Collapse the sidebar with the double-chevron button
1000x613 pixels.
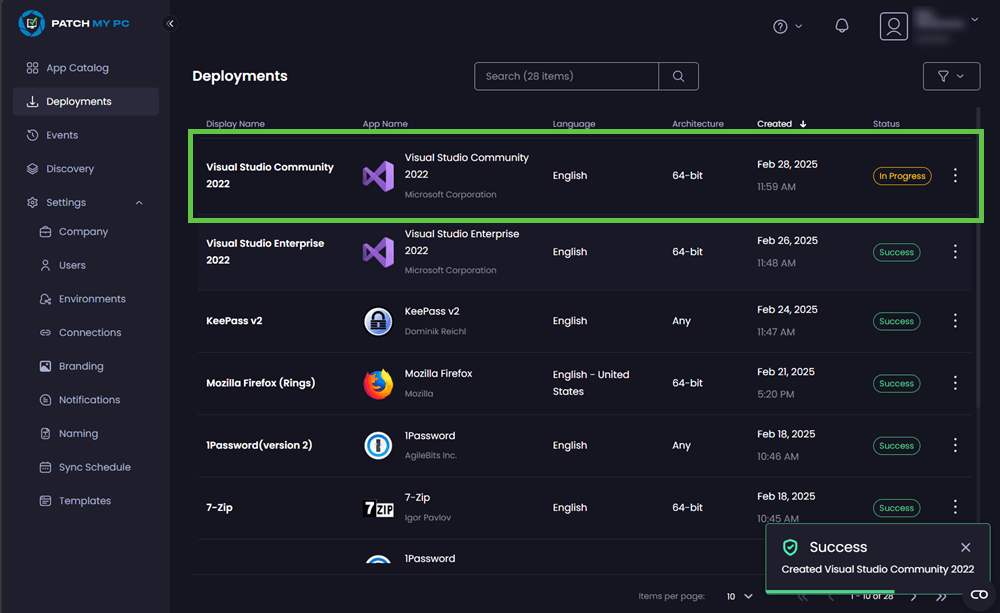click(x=170, y=24)
